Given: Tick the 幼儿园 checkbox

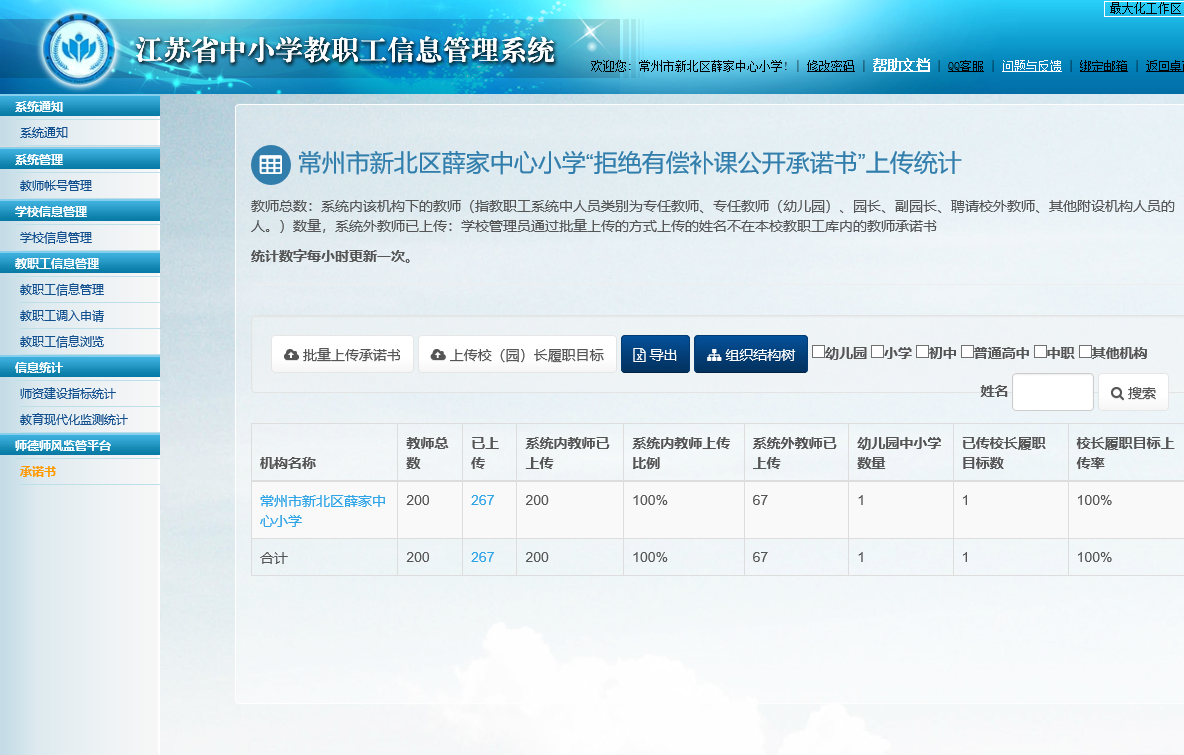Looking at the screenshot, I should click(x=818, y=352).
